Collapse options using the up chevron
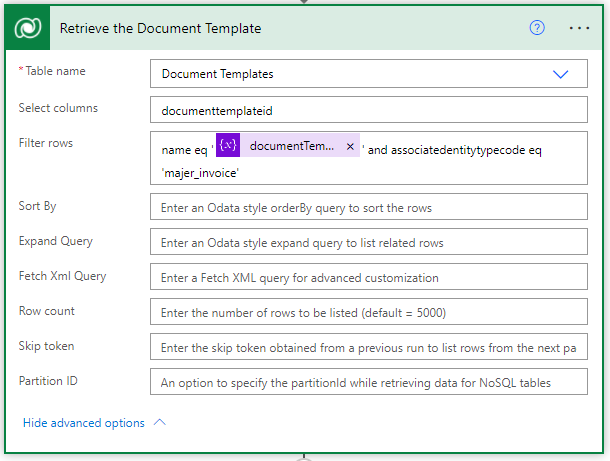The image size is (610, 461). pos(159,422)
